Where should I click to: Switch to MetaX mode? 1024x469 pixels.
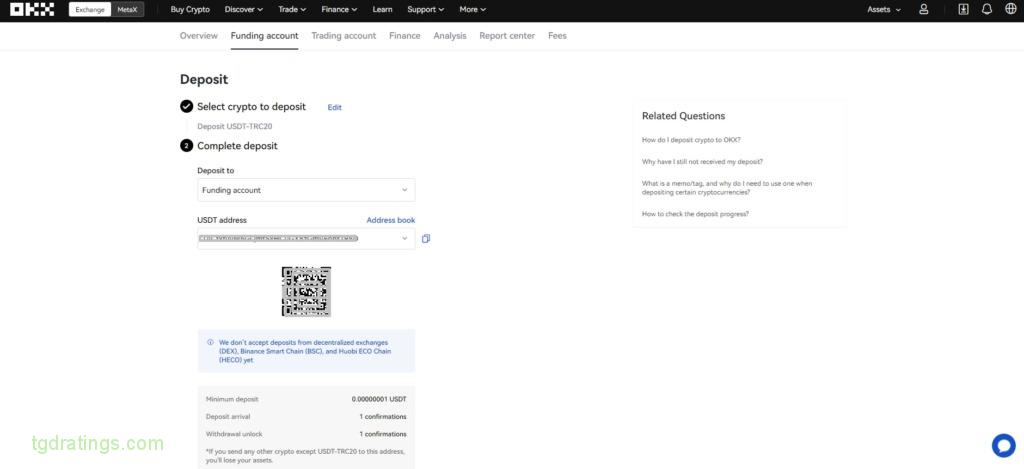(127, 10)
